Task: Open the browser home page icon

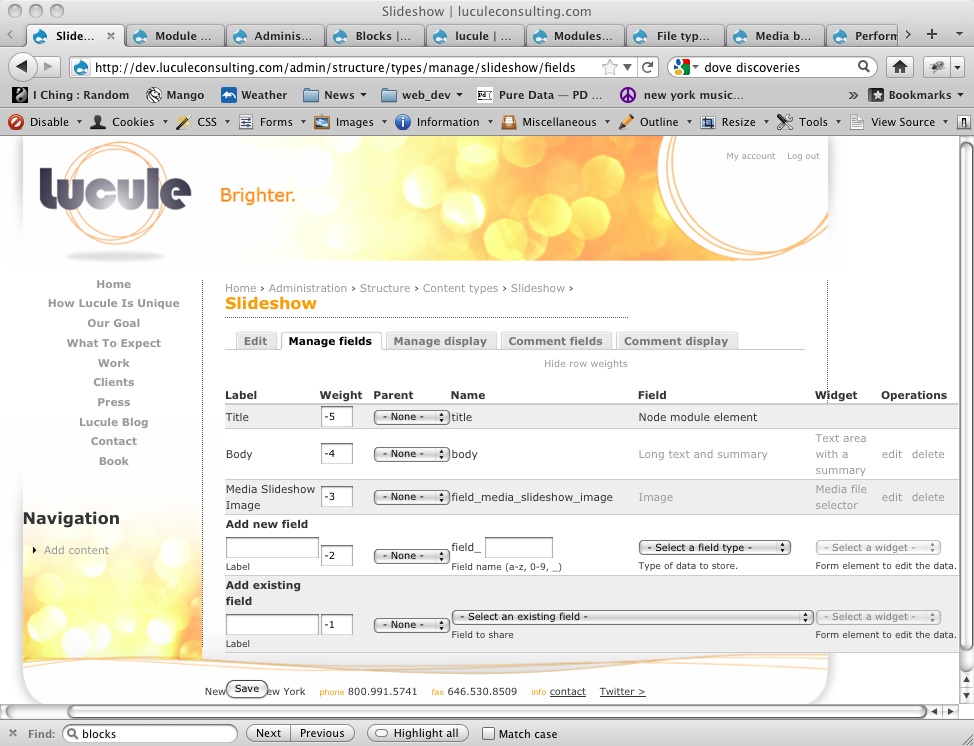Action: [x=899, y=66]
